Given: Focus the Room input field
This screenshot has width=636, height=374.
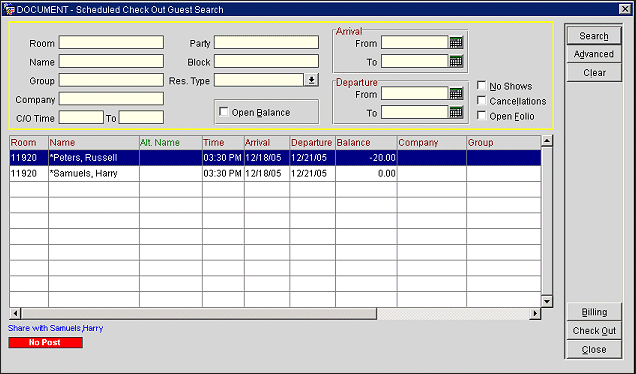Looking at the screenshot, I should click(111, 42).
